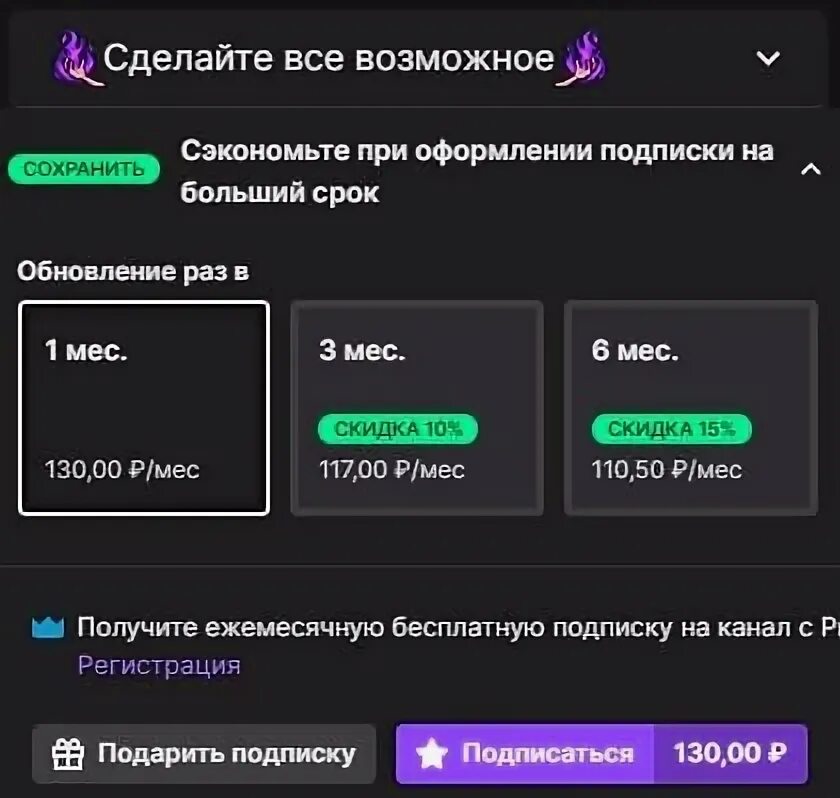840x798 pixels.
Task: Click the right purple flame emote icon
Action: [x=582, y=59]
